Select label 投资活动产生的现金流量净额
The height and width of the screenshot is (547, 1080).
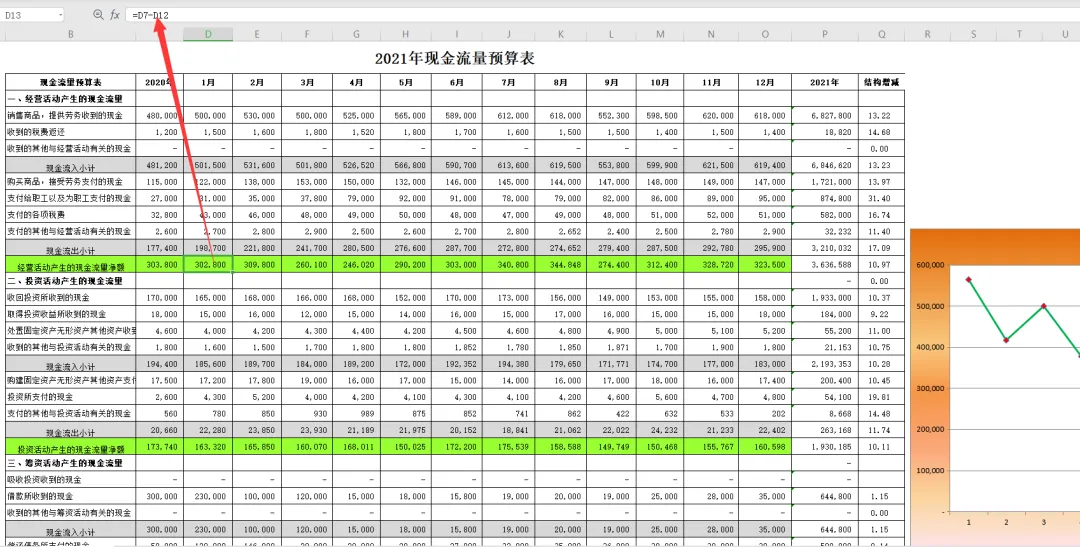click(72, 448)
